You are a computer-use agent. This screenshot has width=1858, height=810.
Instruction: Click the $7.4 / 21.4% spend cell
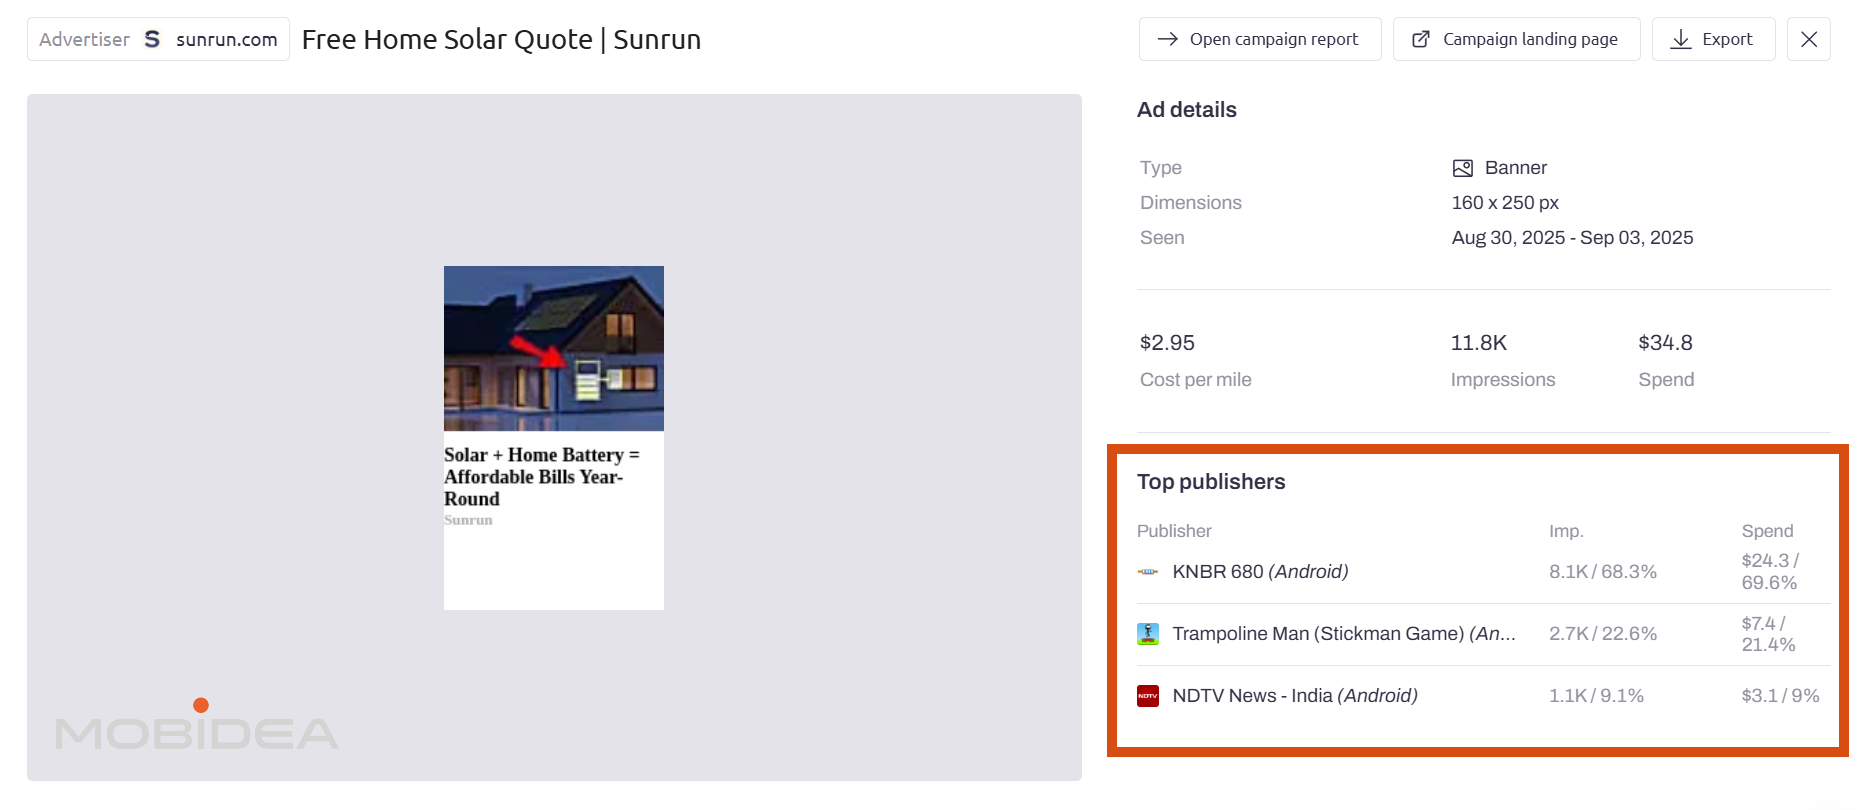tap(1768, 634)
